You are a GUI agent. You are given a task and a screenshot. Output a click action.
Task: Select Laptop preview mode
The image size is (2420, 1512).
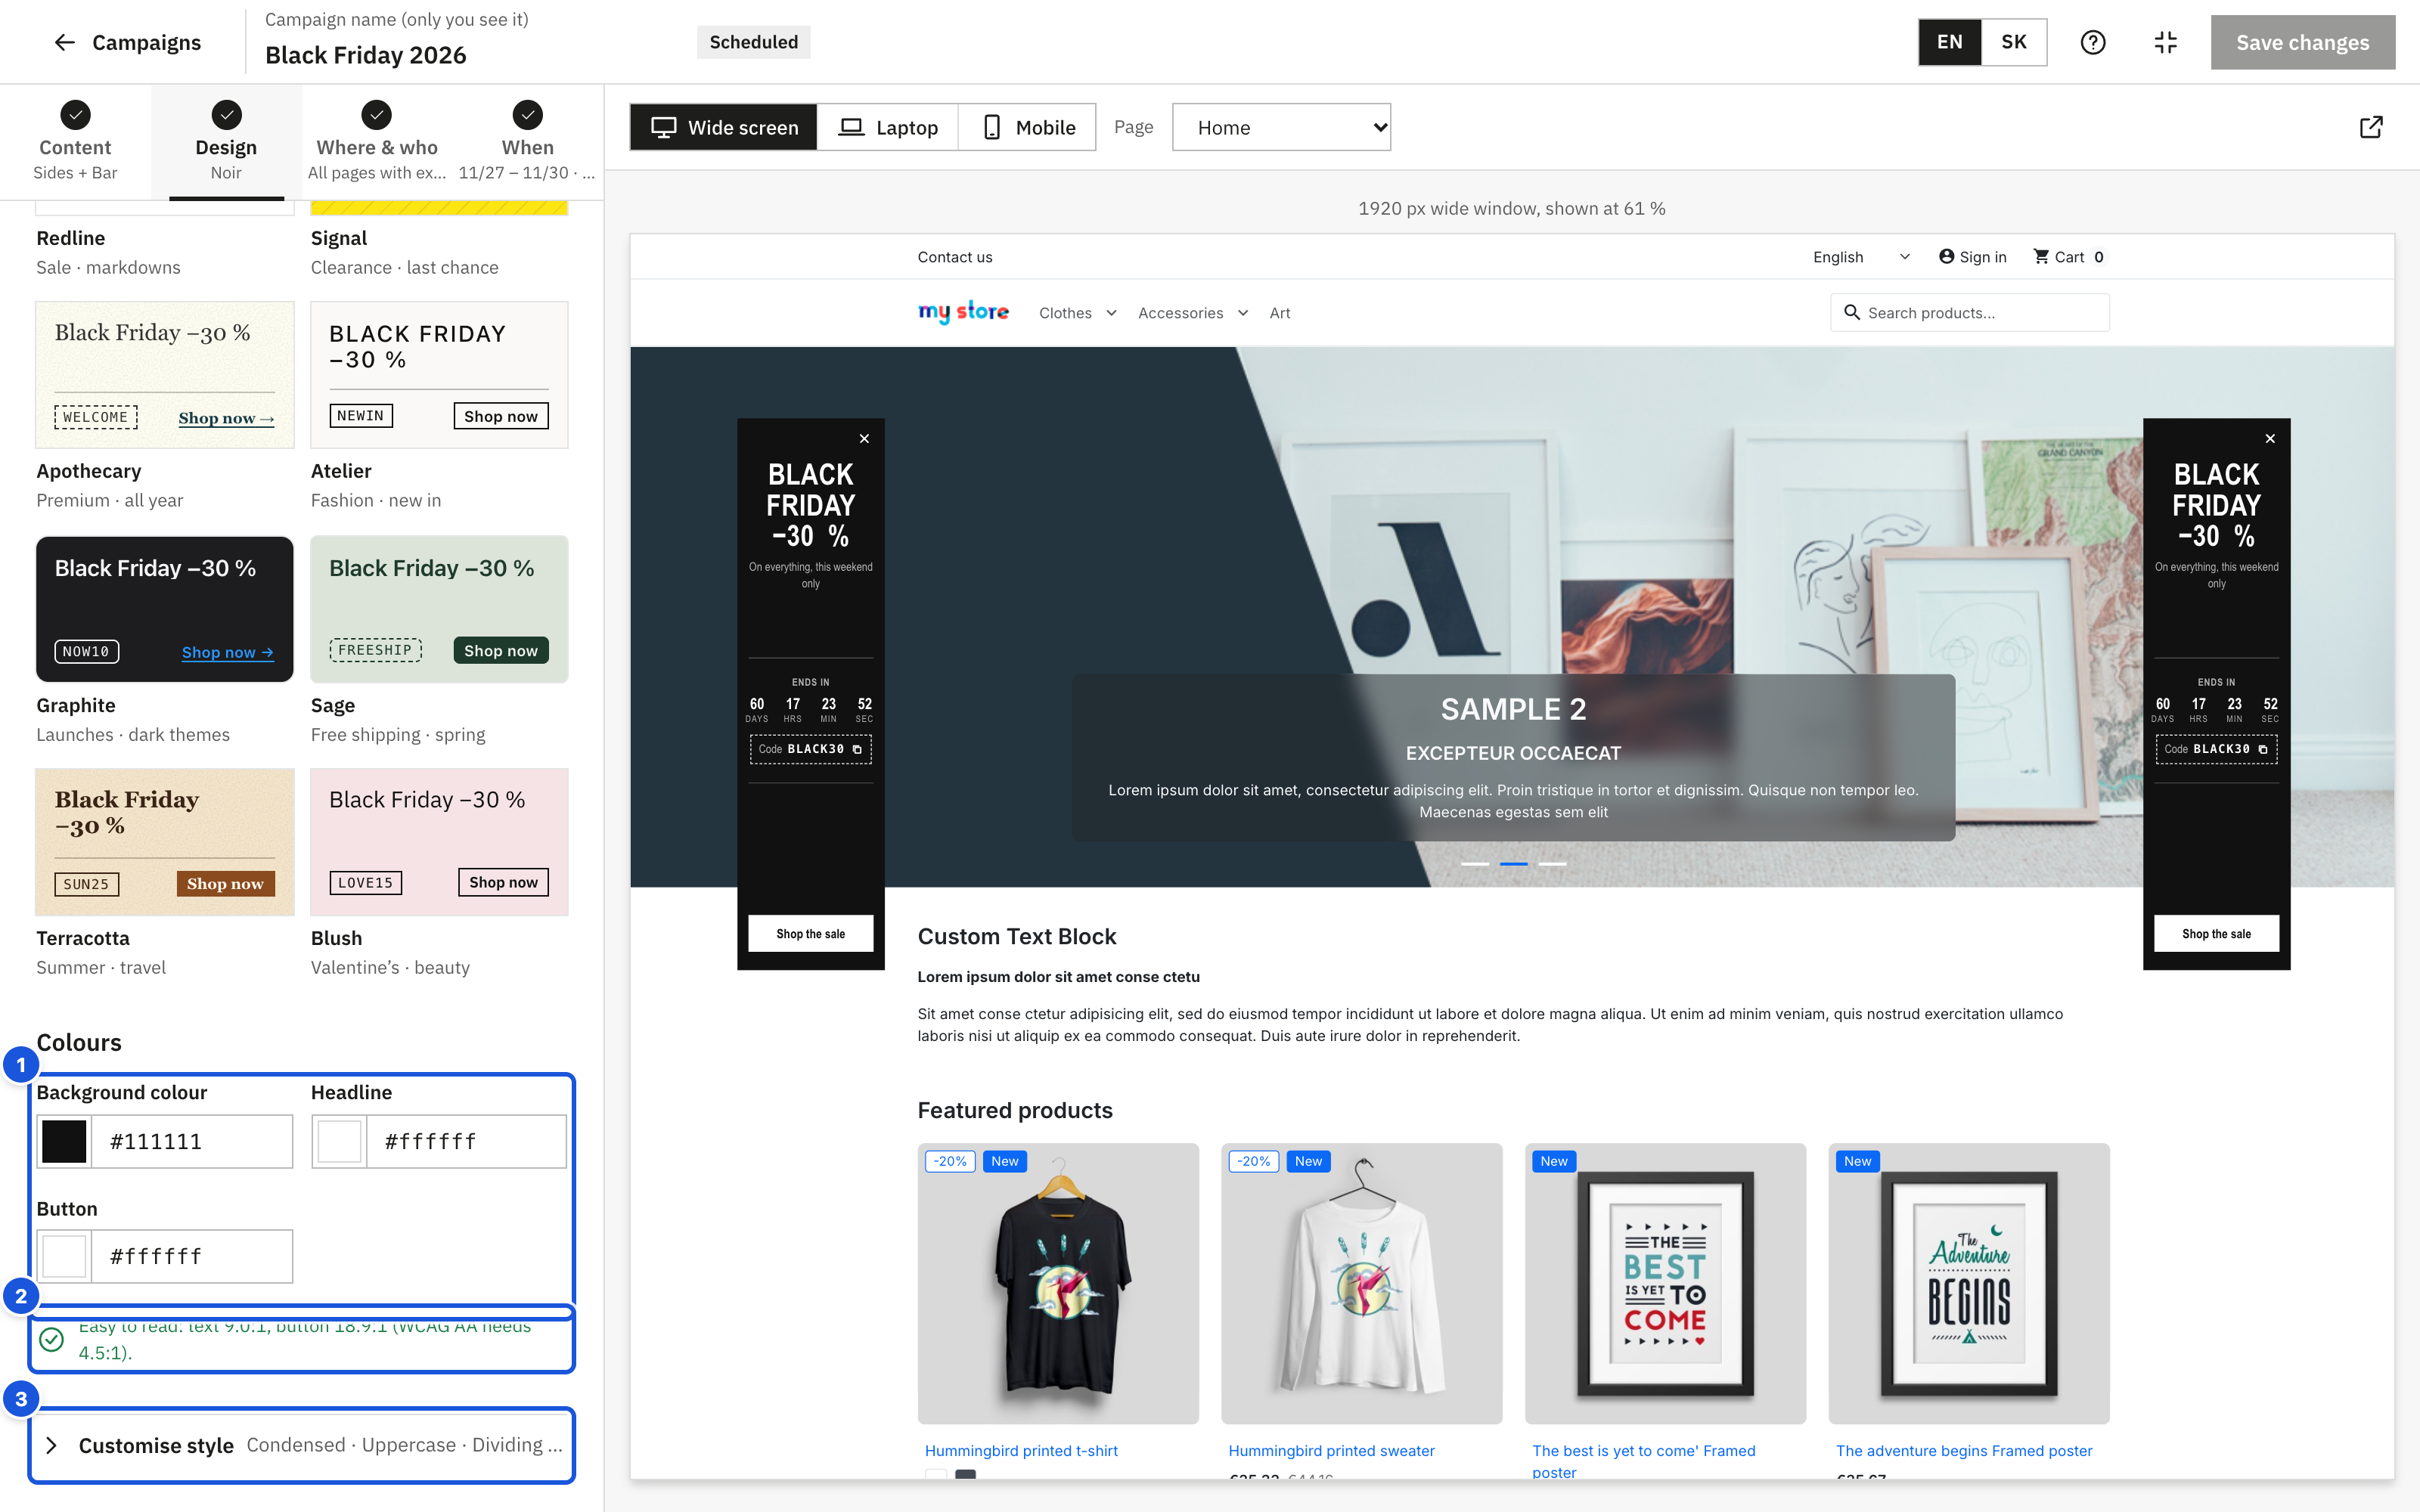(x=888, y=127)
